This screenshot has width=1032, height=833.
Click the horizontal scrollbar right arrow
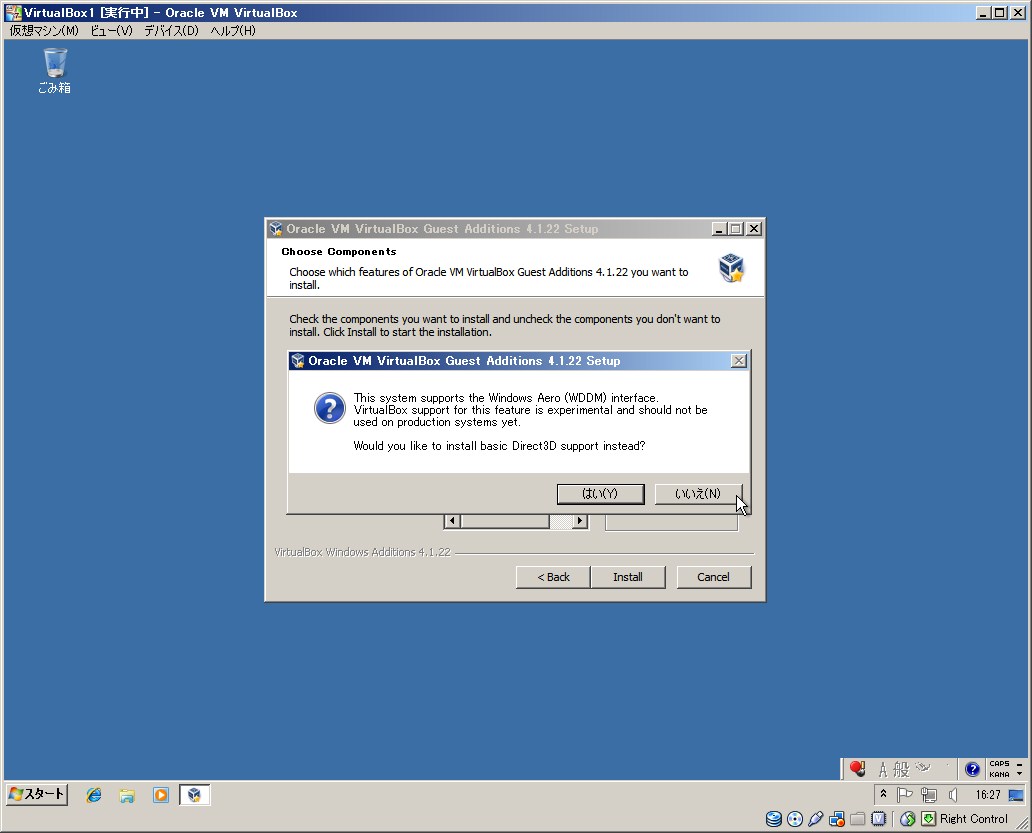[x=580, y=521]
